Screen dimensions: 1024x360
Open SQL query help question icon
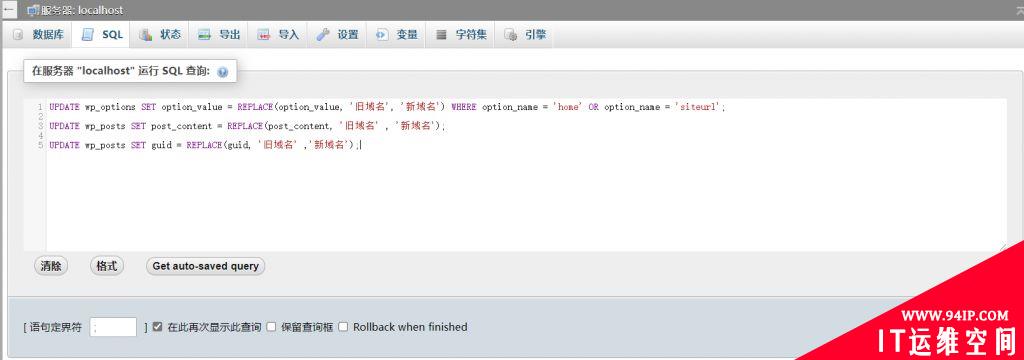(222, 72)
